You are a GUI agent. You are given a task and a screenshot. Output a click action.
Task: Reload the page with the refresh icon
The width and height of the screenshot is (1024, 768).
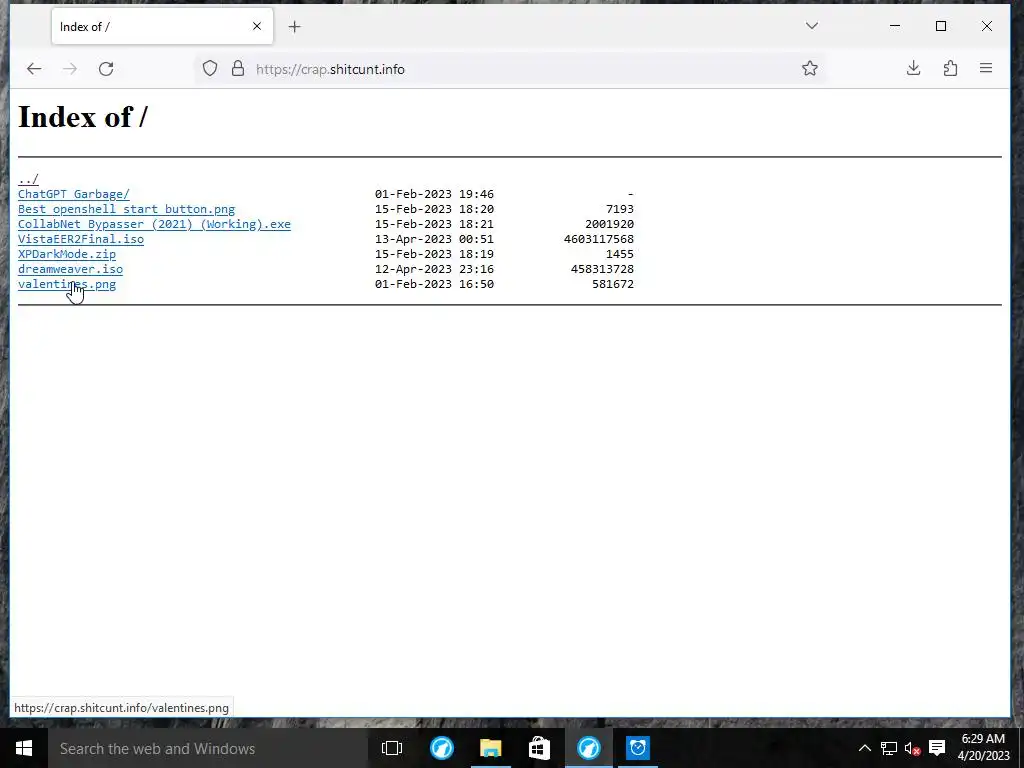click(x=106, y=69)
